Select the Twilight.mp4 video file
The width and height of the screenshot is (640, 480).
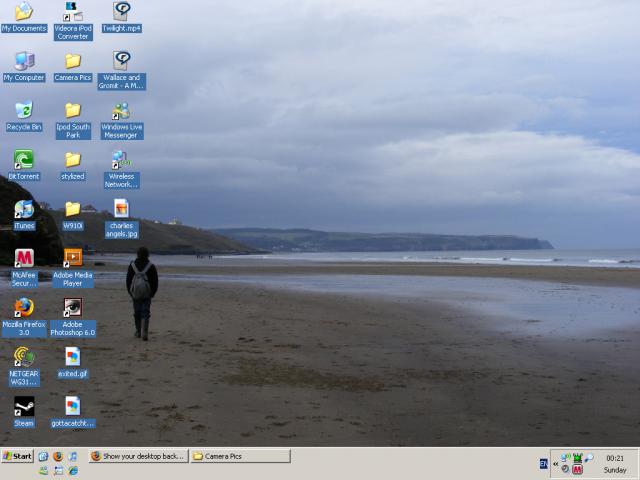[121, 12]
